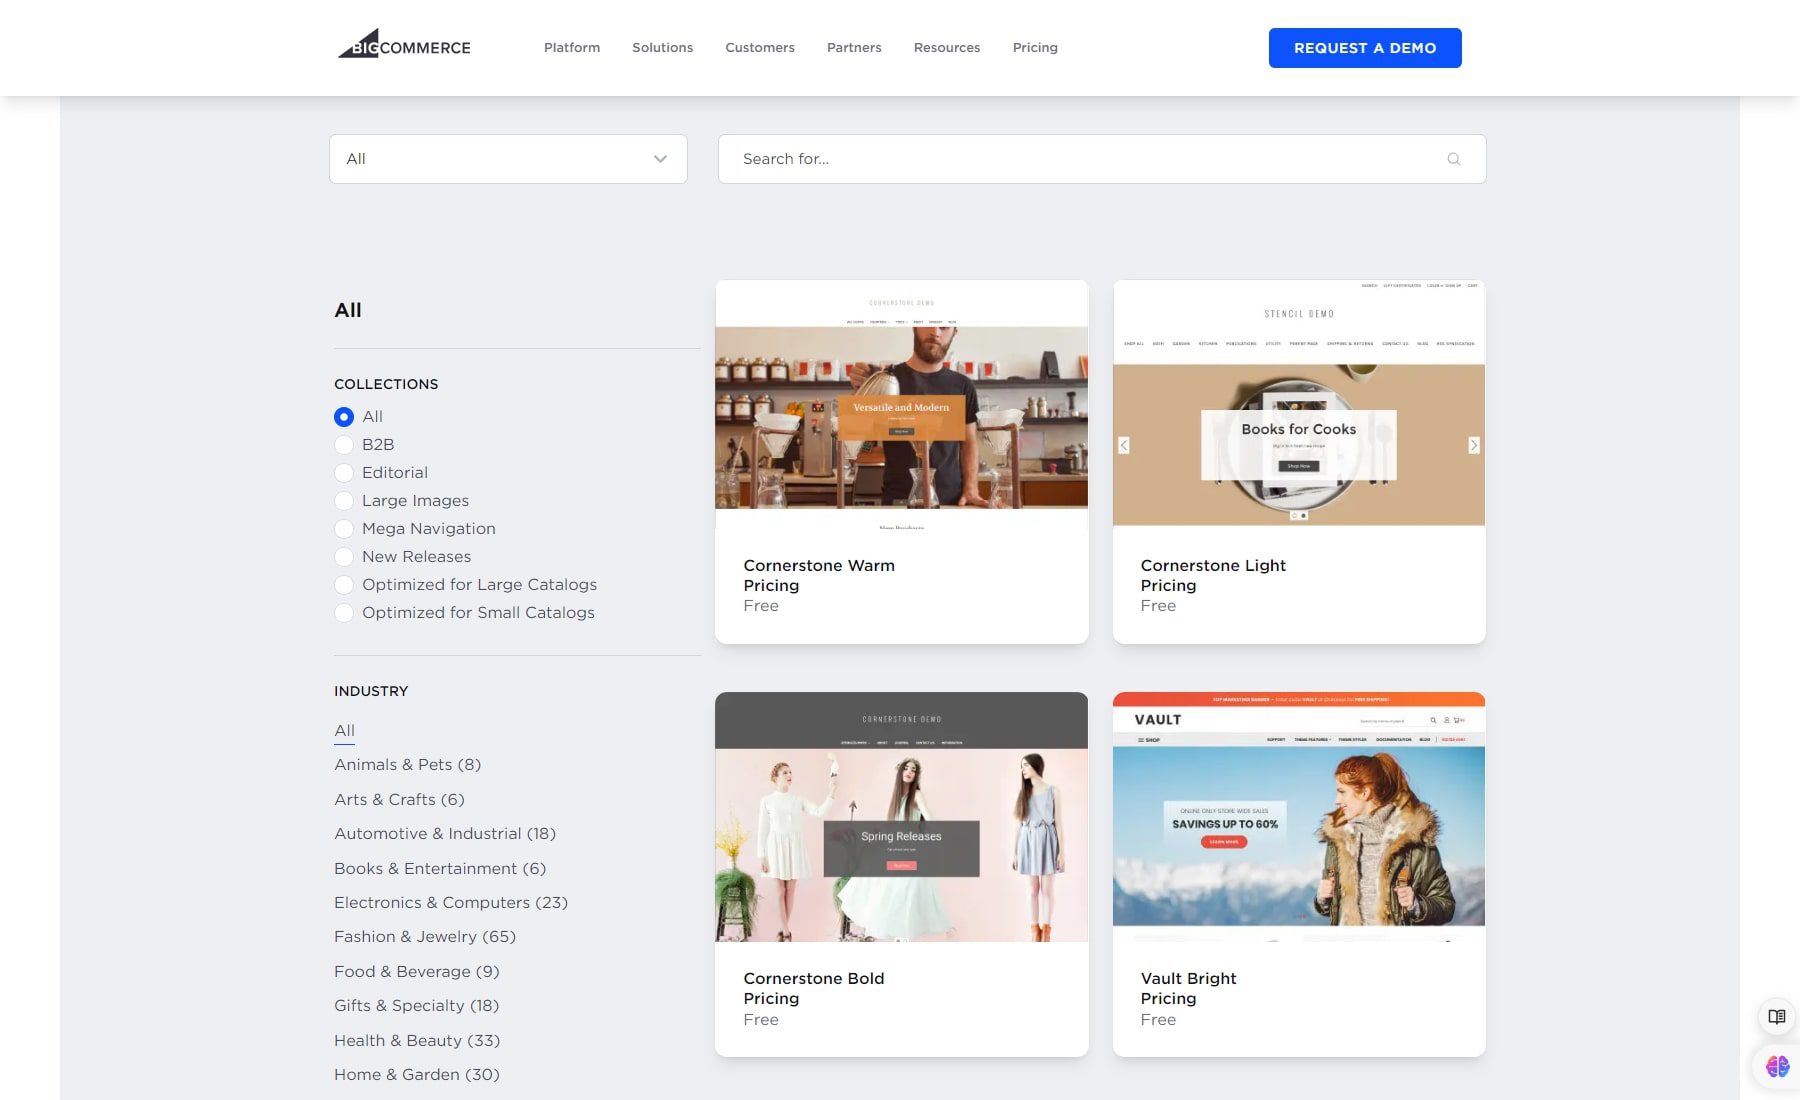
Task: Open the All collections dropdown
Action: click(x=507, y=158)
